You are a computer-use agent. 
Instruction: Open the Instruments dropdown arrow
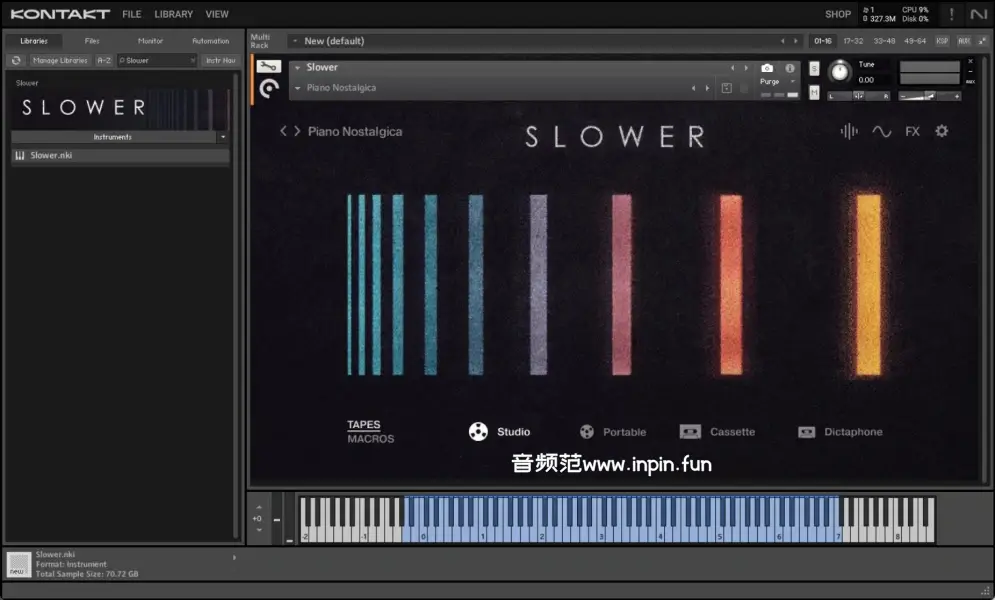click(223, 137)
